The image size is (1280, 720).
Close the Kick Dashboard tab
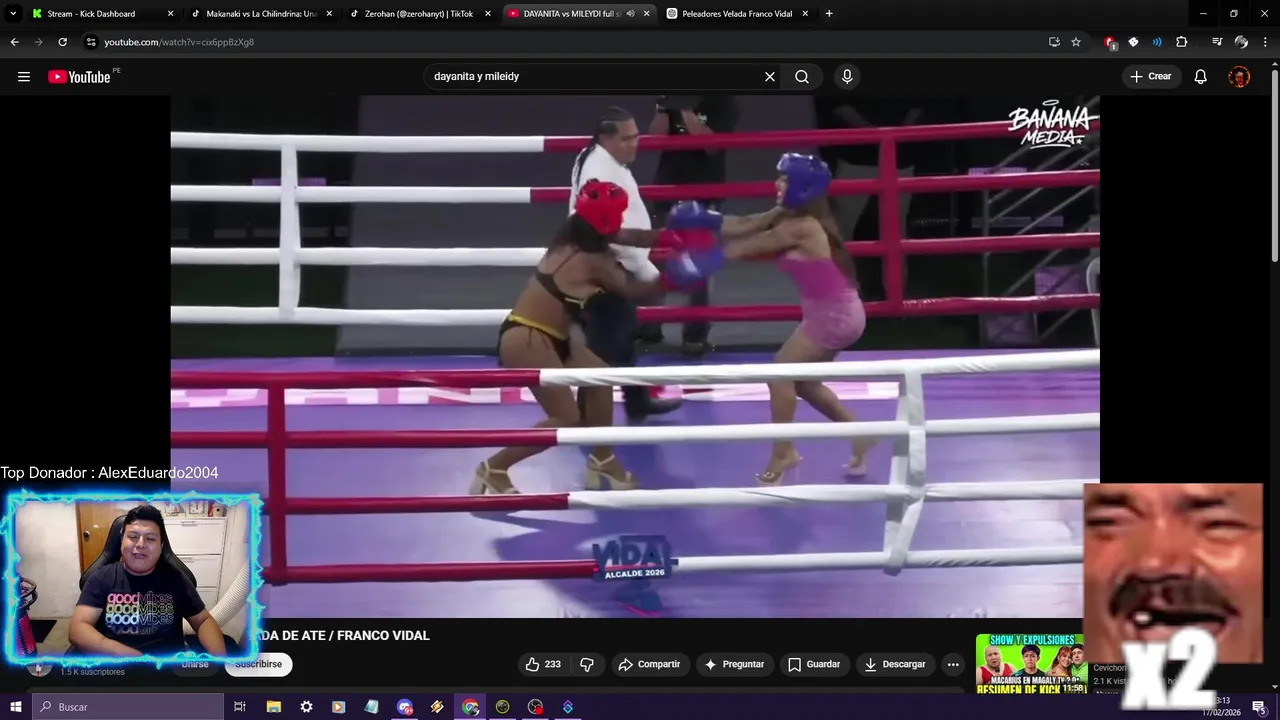click(170, 14)
